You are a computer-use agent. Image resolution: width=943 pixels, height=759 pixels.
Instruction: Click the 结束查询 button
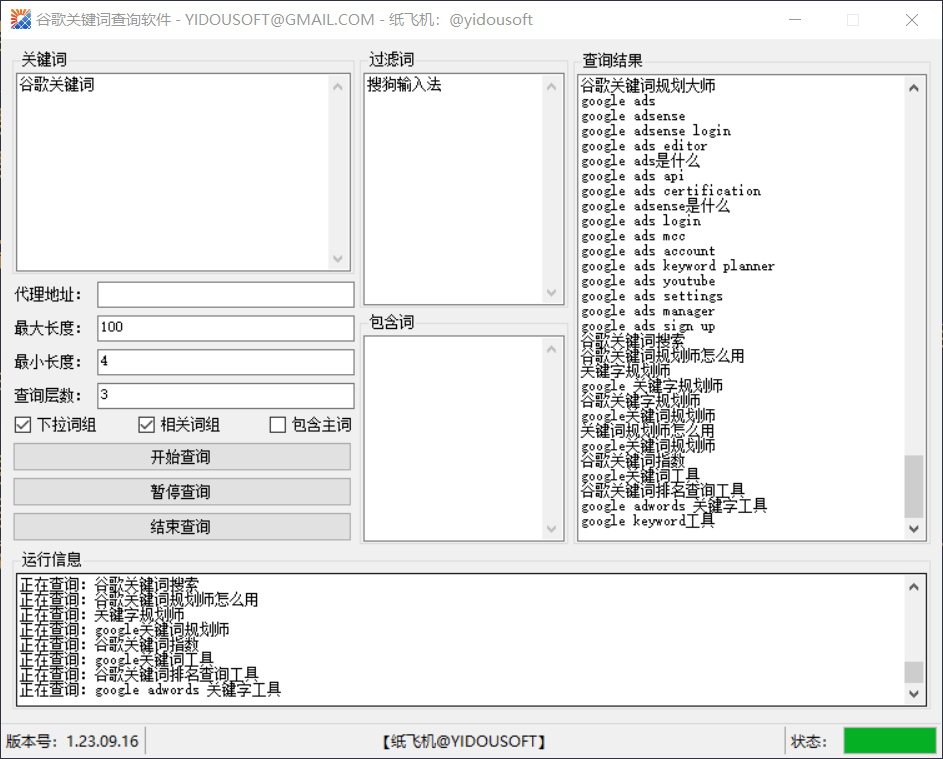coord(182,527)
